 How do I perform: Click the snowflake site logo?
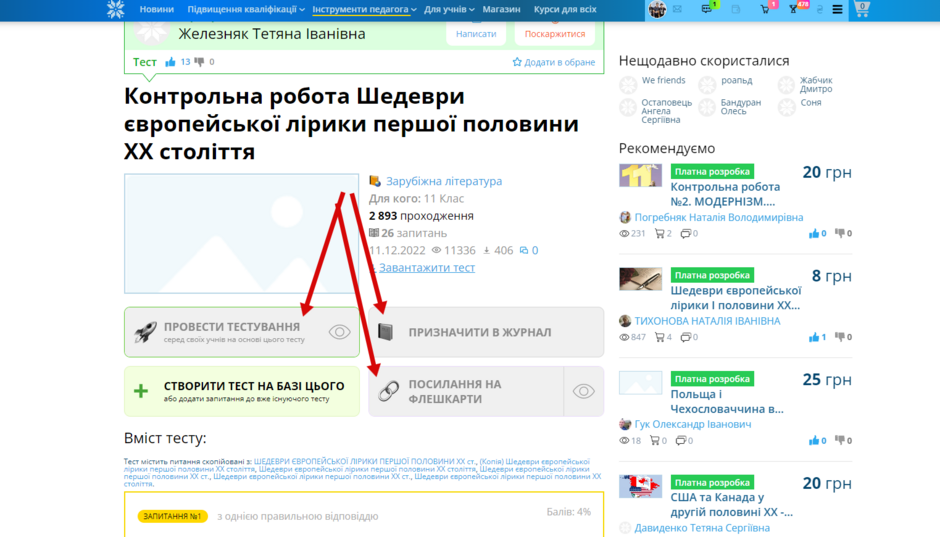115,9
